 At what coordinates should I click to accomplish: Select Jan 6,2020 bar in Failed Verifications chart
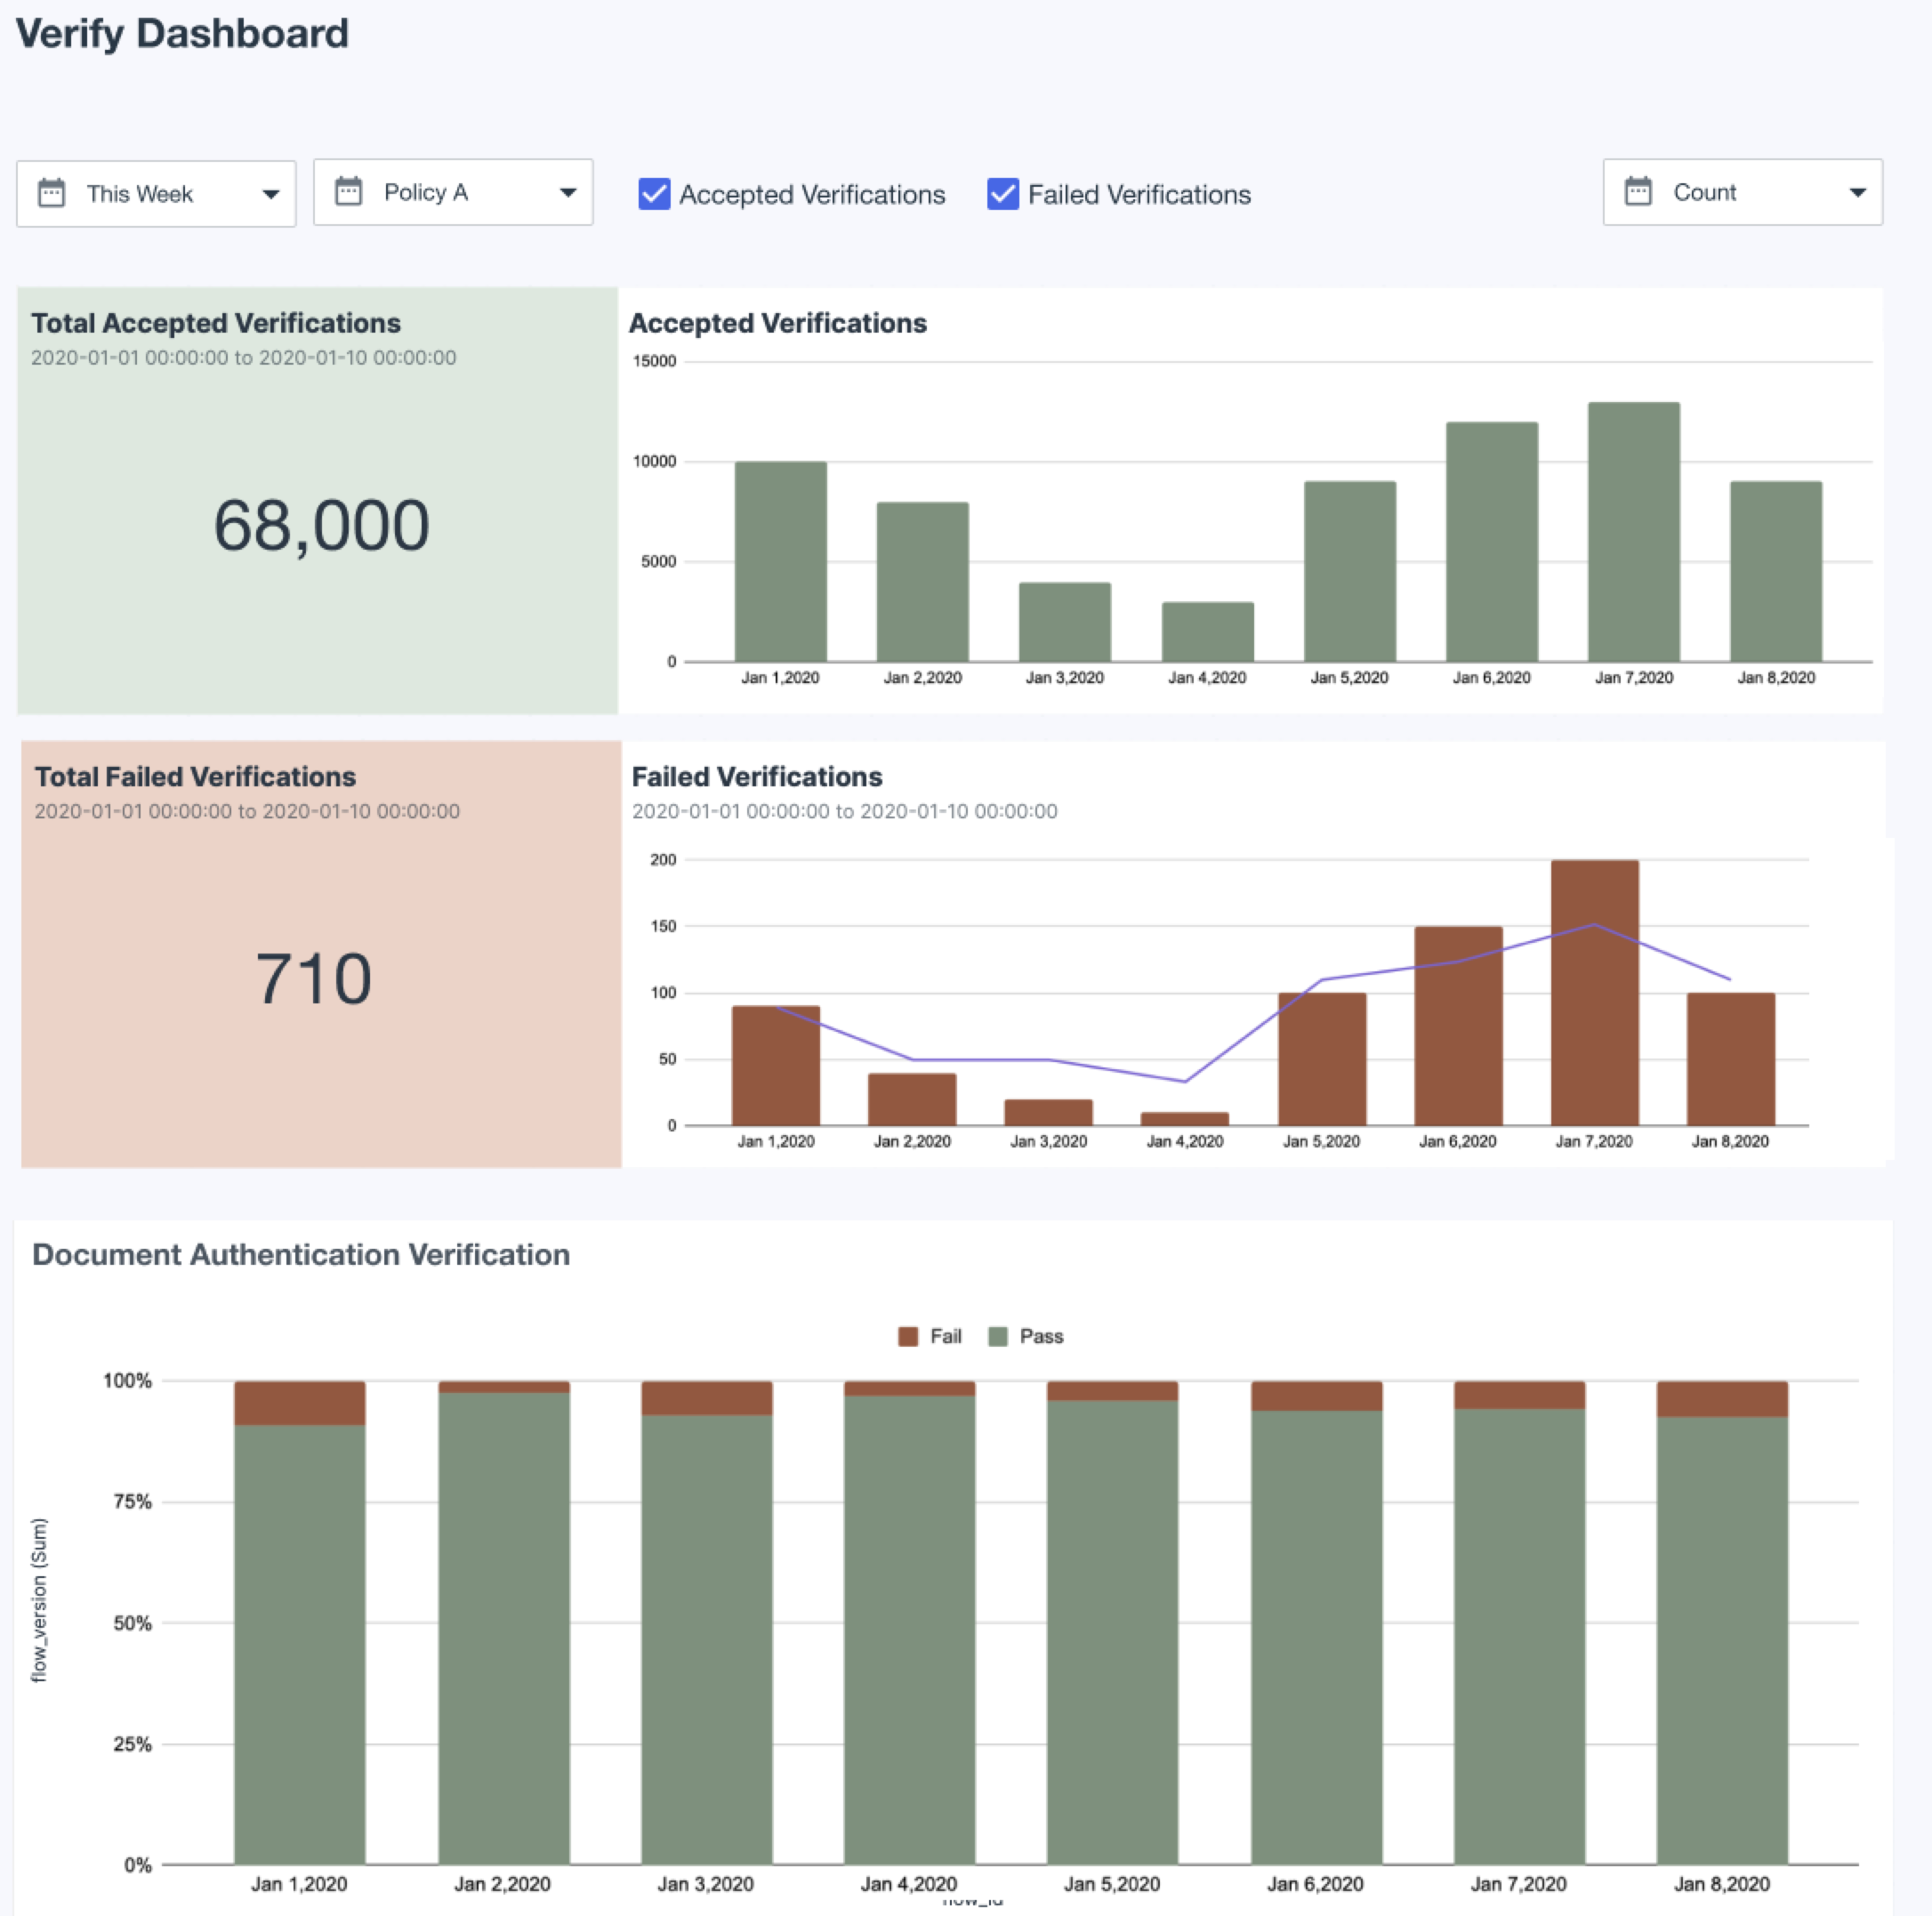[1457, 1025]
